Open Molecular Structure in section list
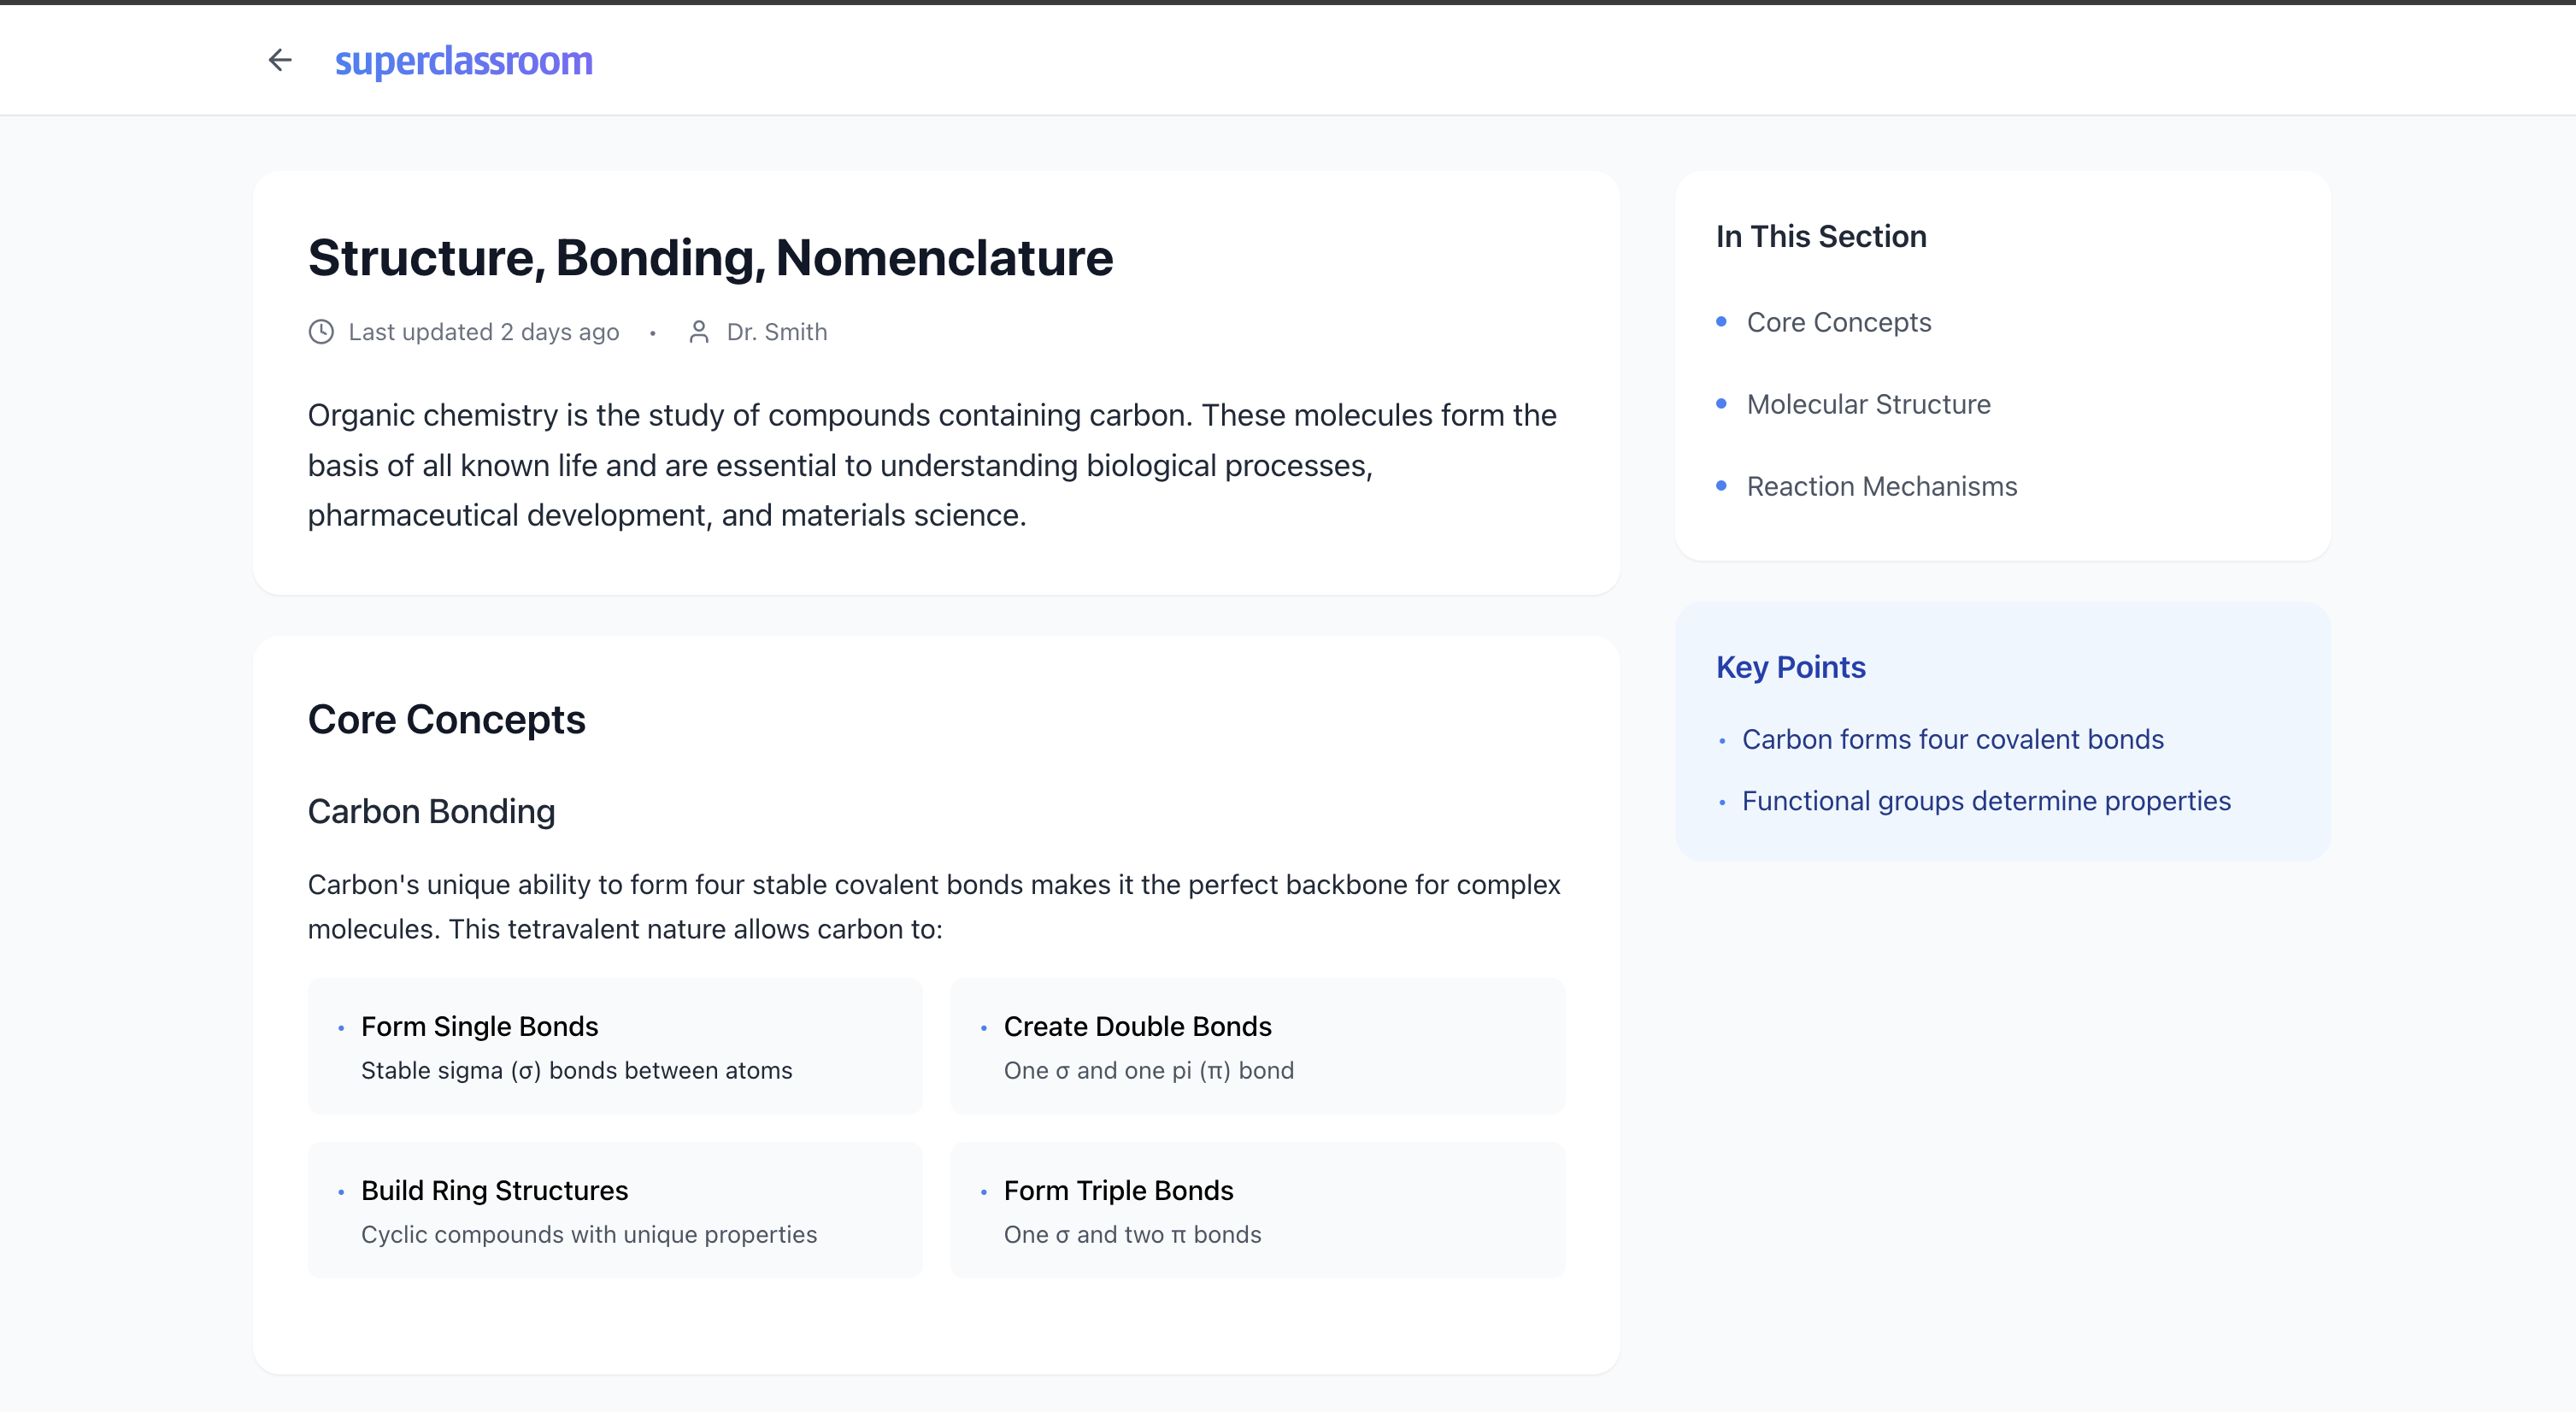Image resolution: width=2576 pixels, height=1412 pixels. point(1868,404)
